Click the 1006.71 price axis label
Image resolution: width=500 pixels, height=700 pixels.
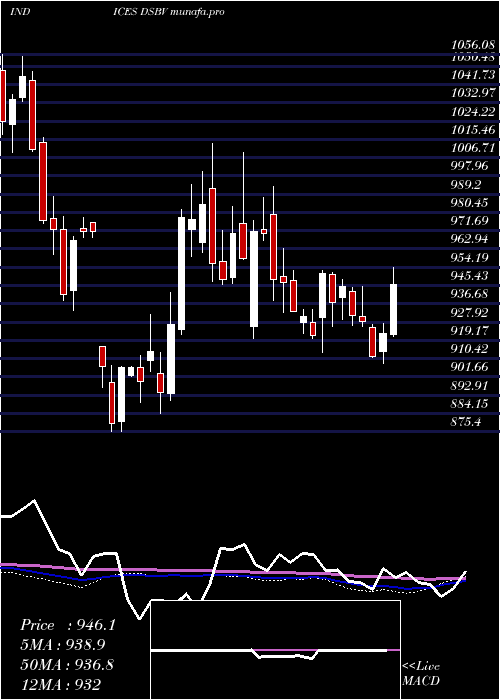point(473,148)
